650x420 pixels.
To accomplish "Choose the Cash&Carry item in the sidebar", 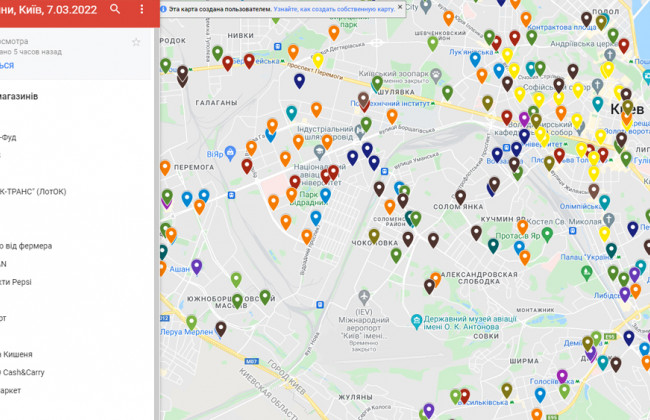I will coord(24,372).
